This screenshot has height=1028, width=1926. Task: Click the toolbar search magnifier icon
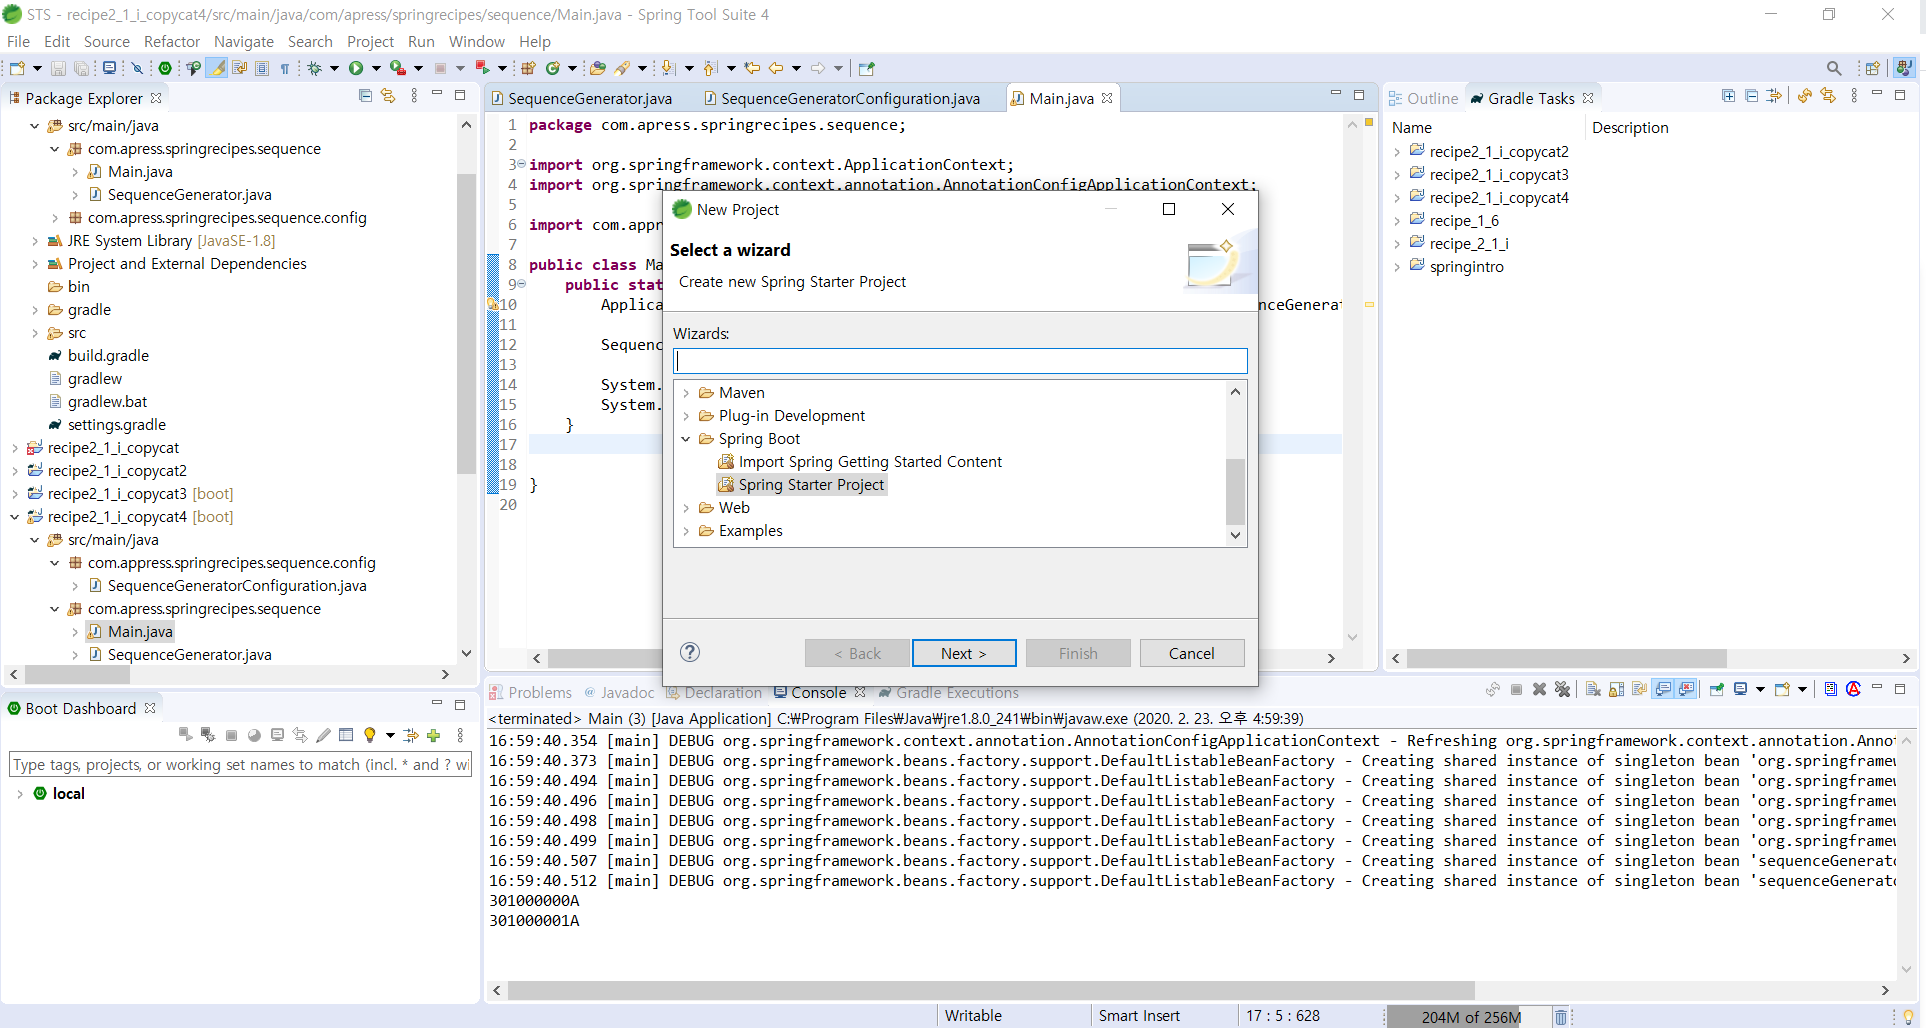1834,68
